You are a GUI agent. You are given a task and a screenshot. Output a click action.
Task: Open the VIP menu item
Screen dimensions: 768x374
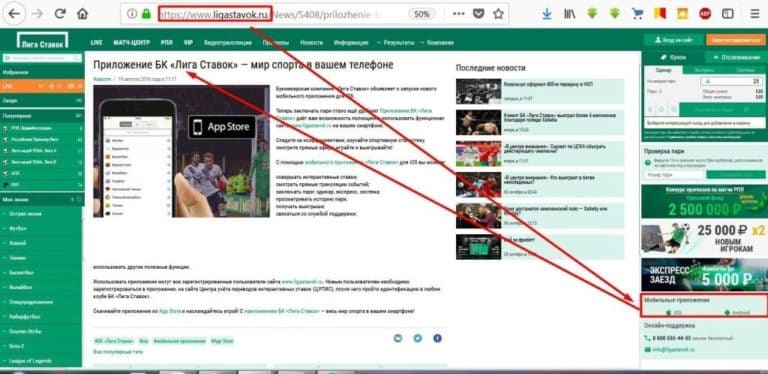pos(188,43)
